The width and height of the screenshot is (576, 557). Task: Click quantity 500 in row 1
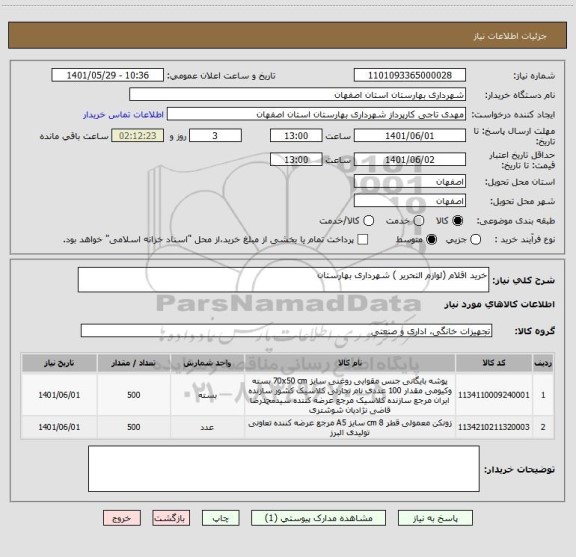point(133,395)
